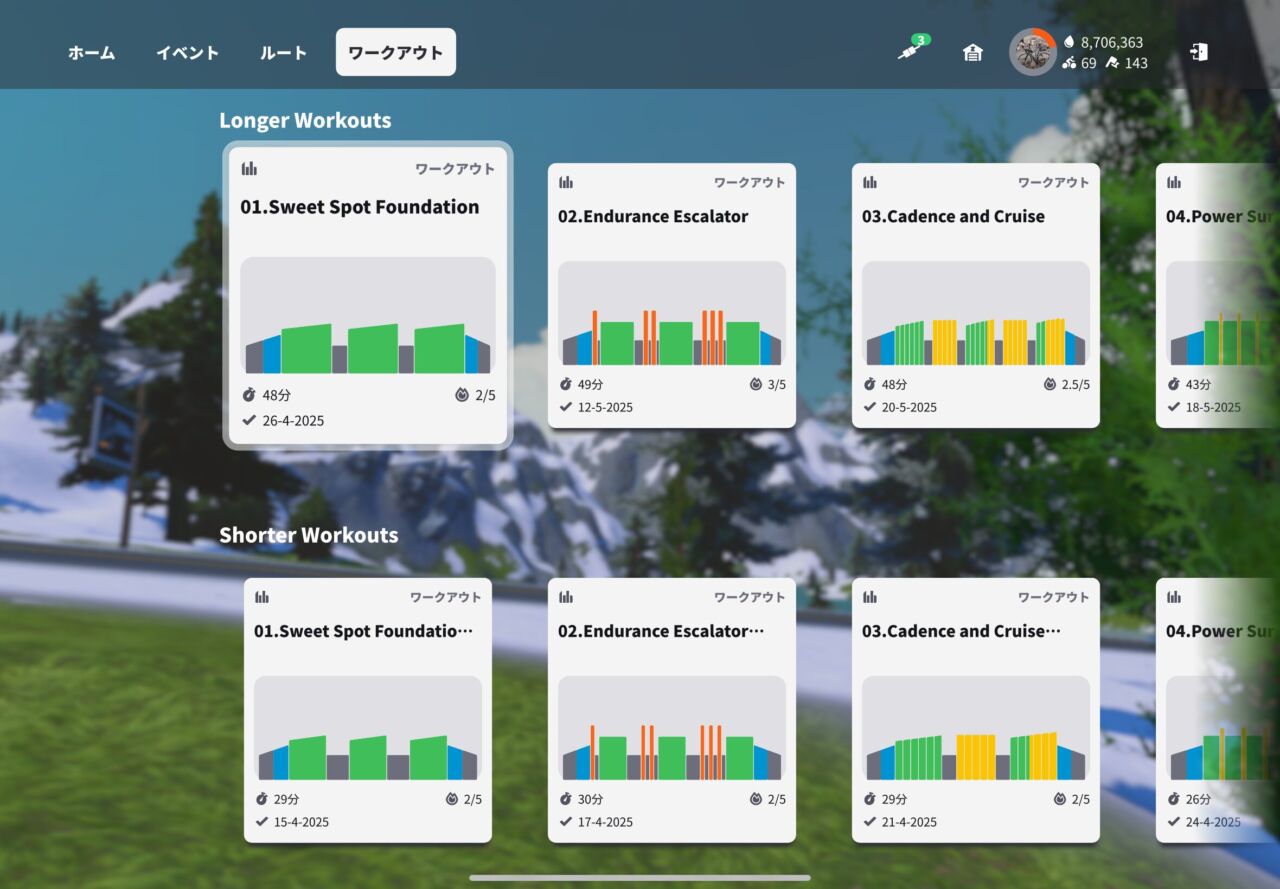Click the intensity flame on 30分 Endurance card
Viewport: 1280px width, 889px height.
click(x=756, y=799)
